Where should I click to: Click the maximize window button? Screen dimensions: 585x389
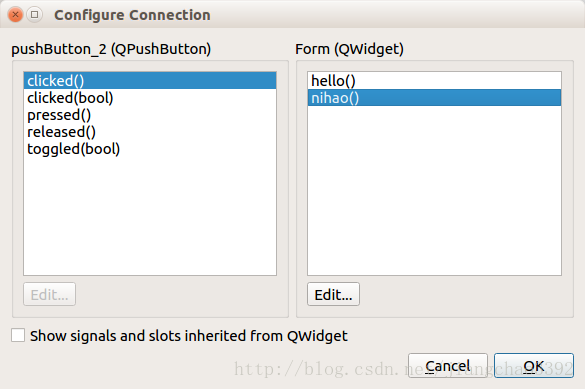coord(35,15)
